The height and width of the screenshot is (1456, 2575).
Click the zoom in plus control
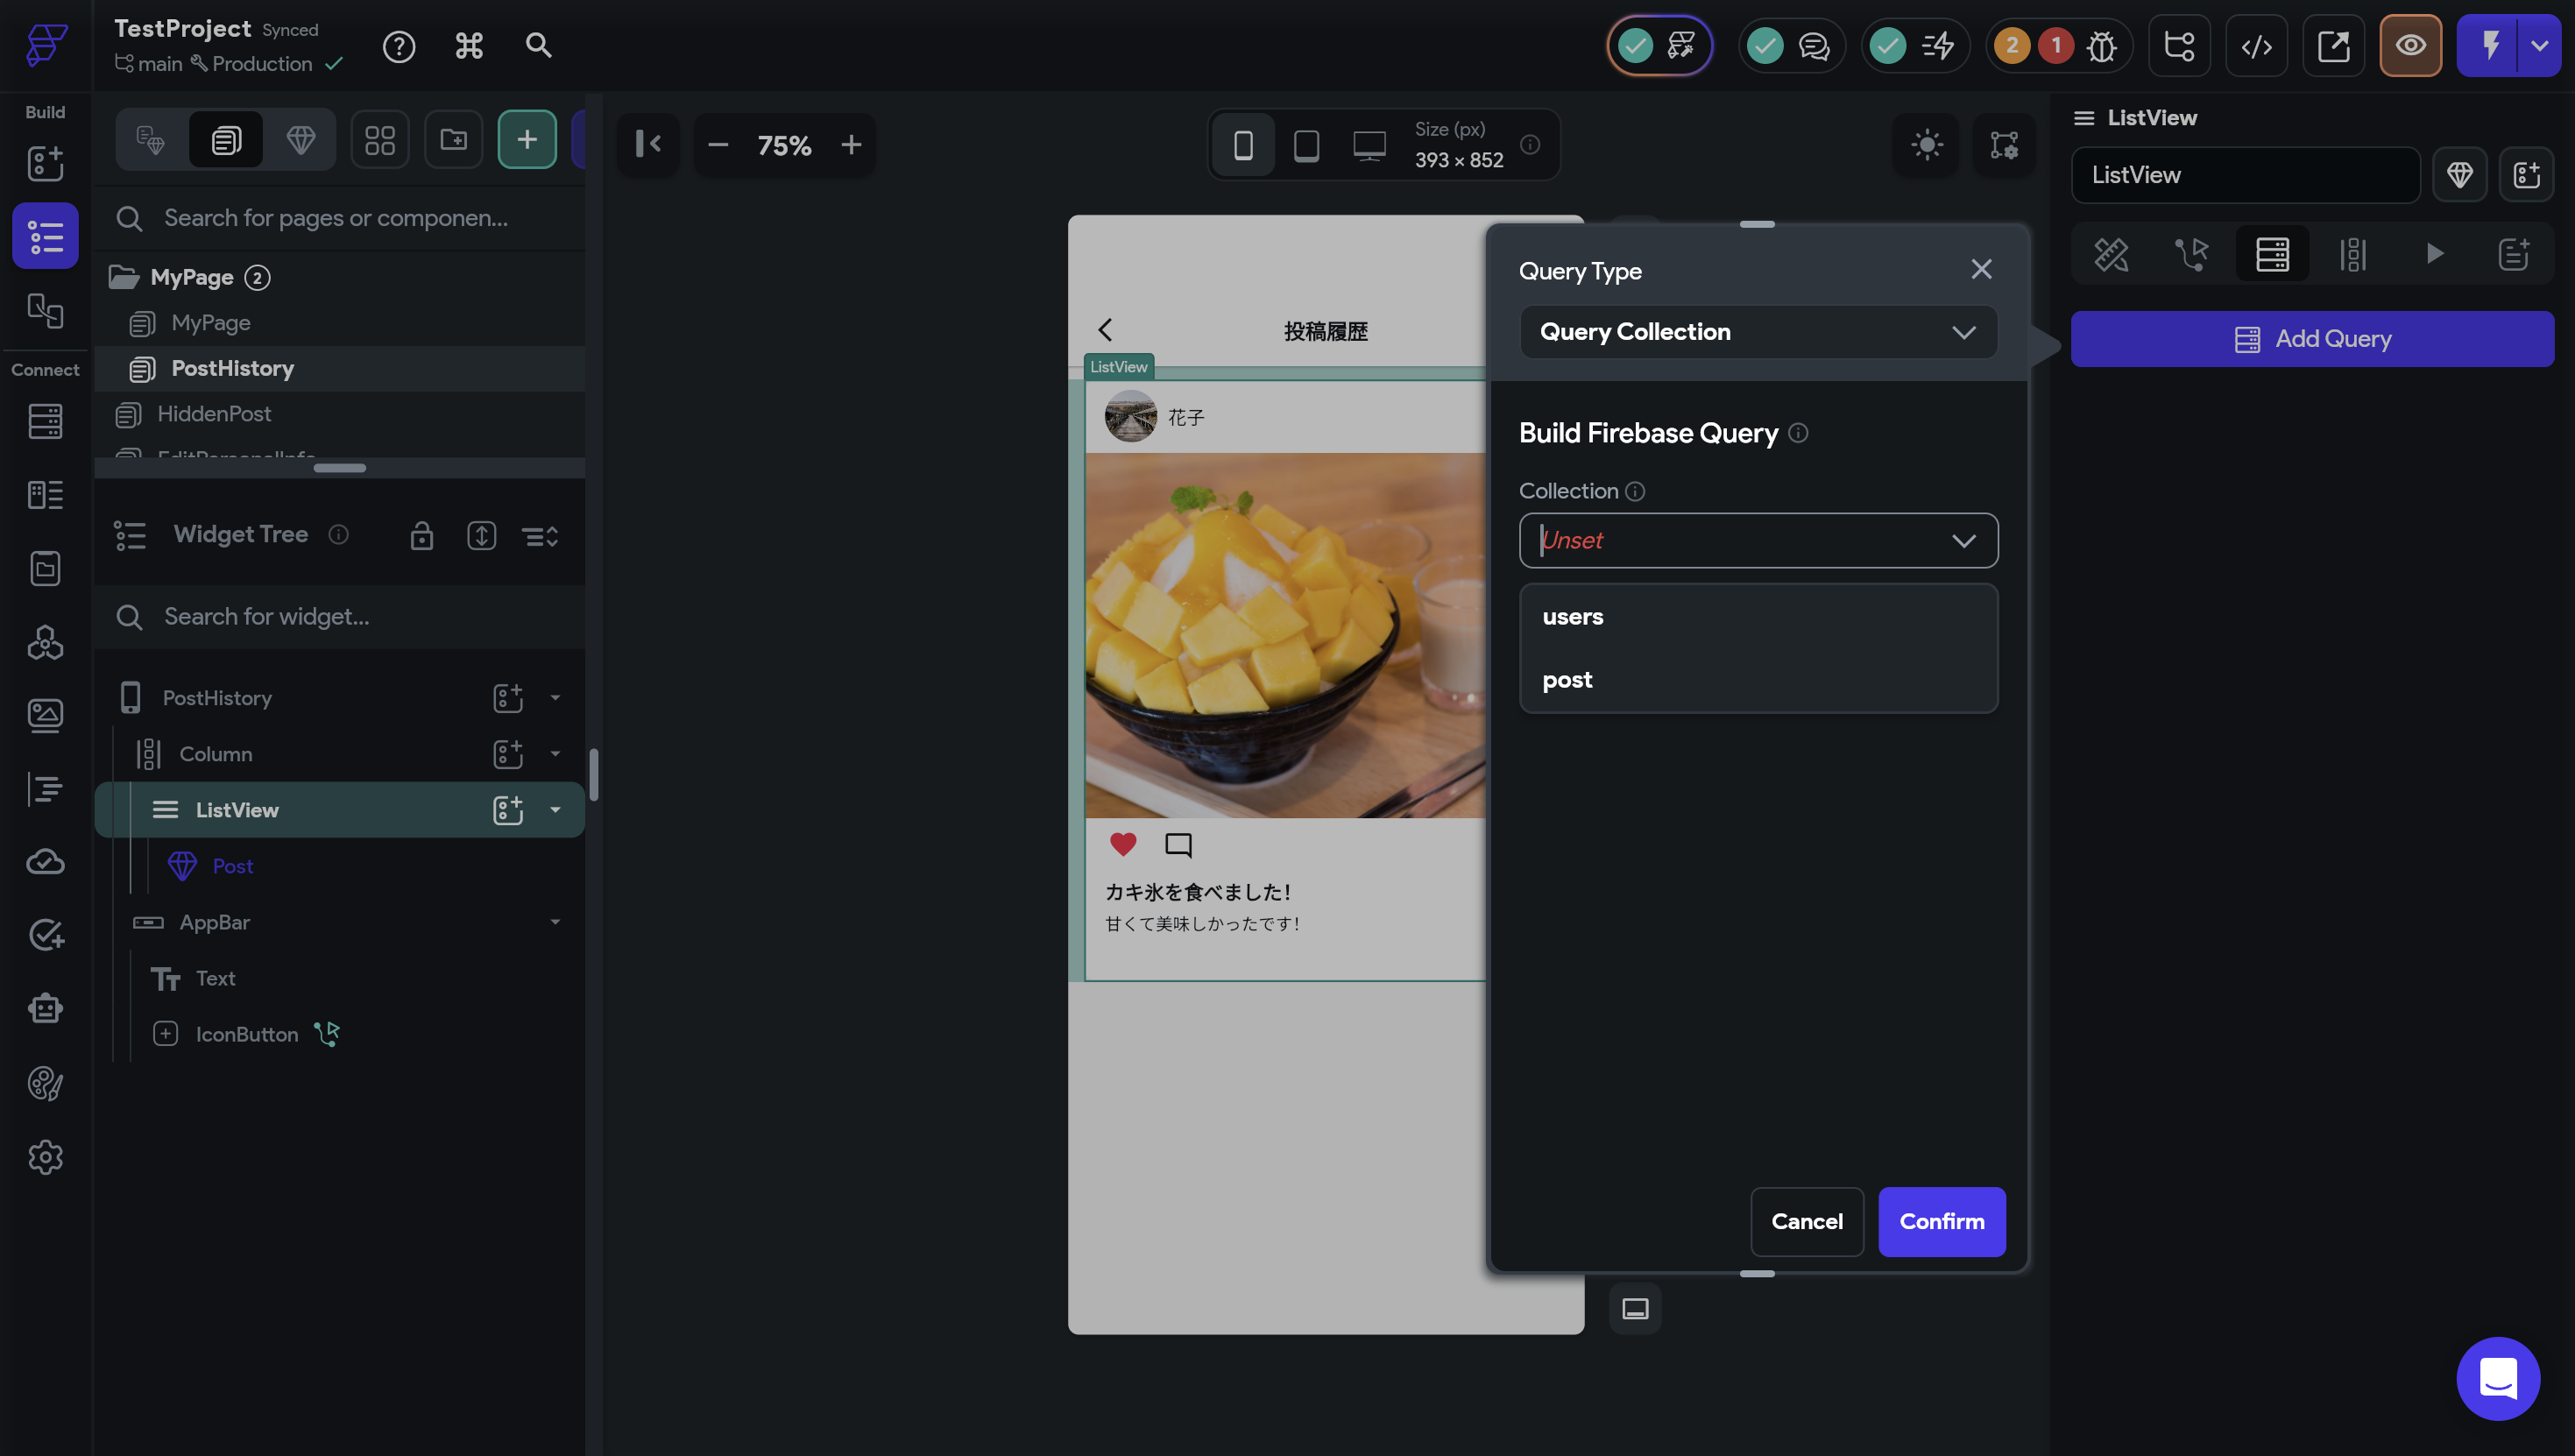coord(851,146)
